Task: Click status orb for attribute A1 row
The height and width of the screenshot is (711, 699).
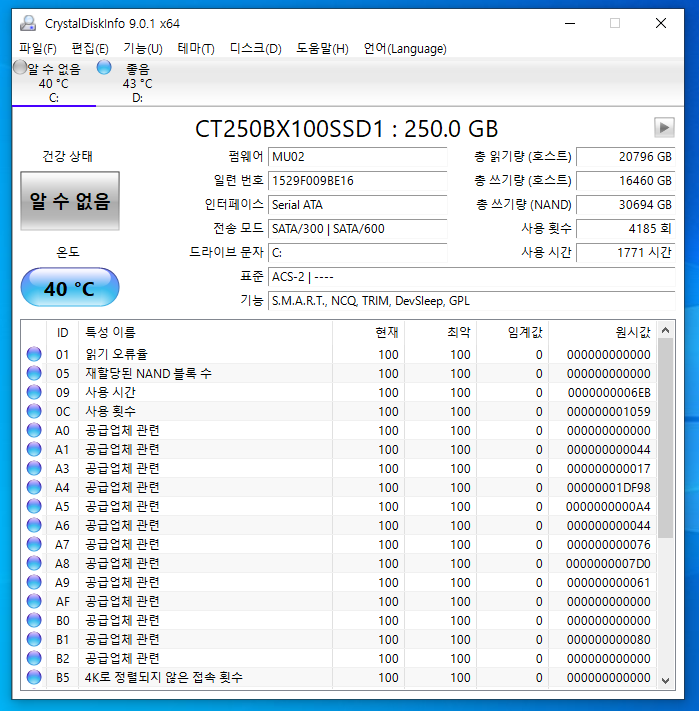Action: pos(34,449)
